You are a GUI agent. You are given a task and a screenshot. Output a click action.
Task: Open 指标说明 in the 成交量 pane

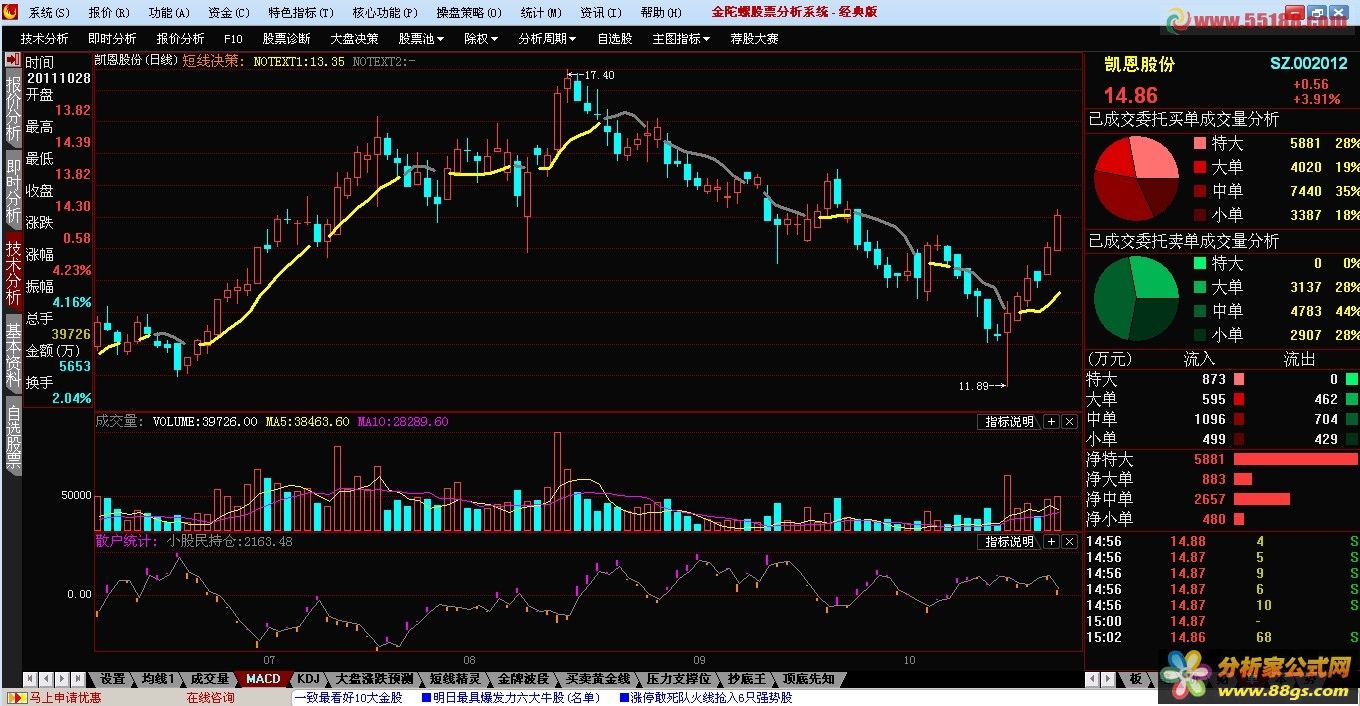pos(1009,422)
